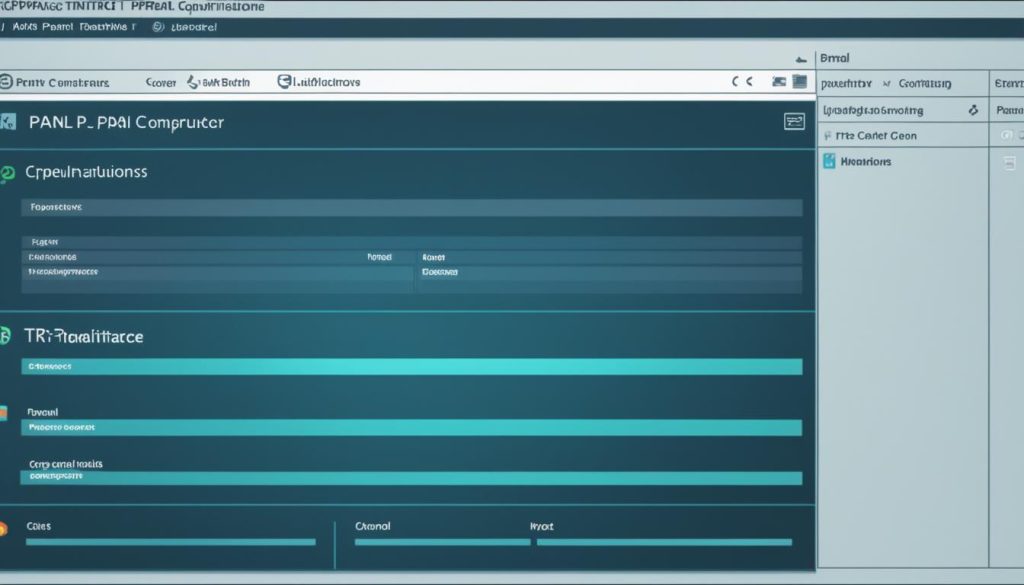Click the bar under Irvot
This screenshot has height=585, width=1024.
[664, 542]
